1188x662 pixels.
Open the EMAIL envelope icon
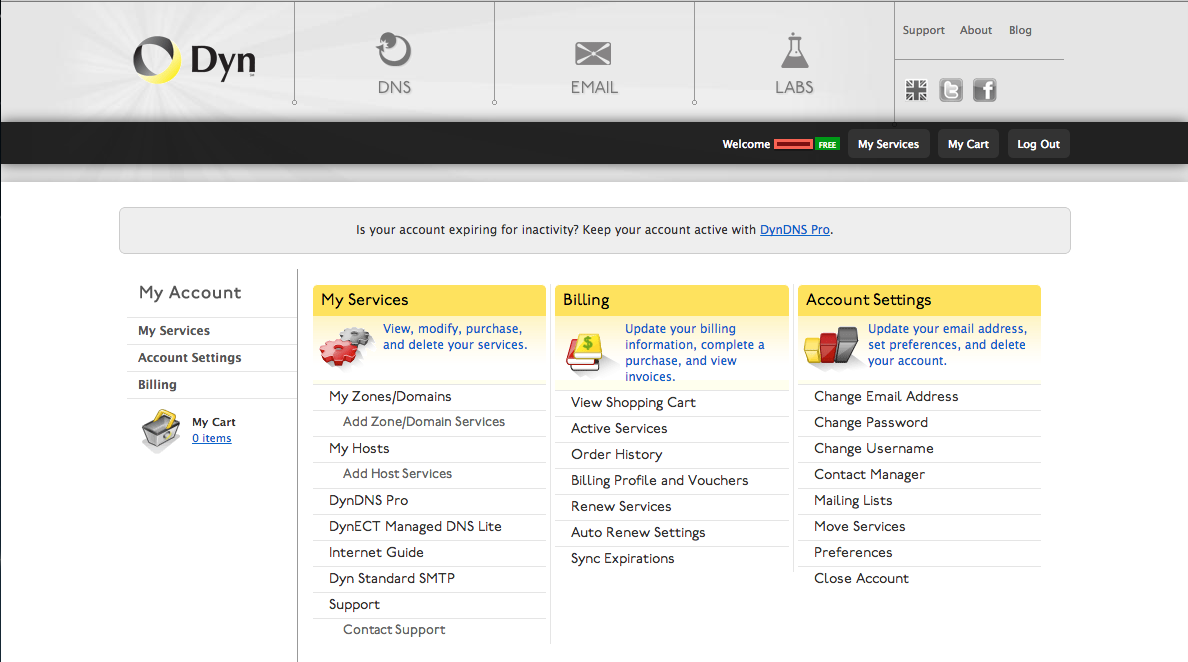593,54
